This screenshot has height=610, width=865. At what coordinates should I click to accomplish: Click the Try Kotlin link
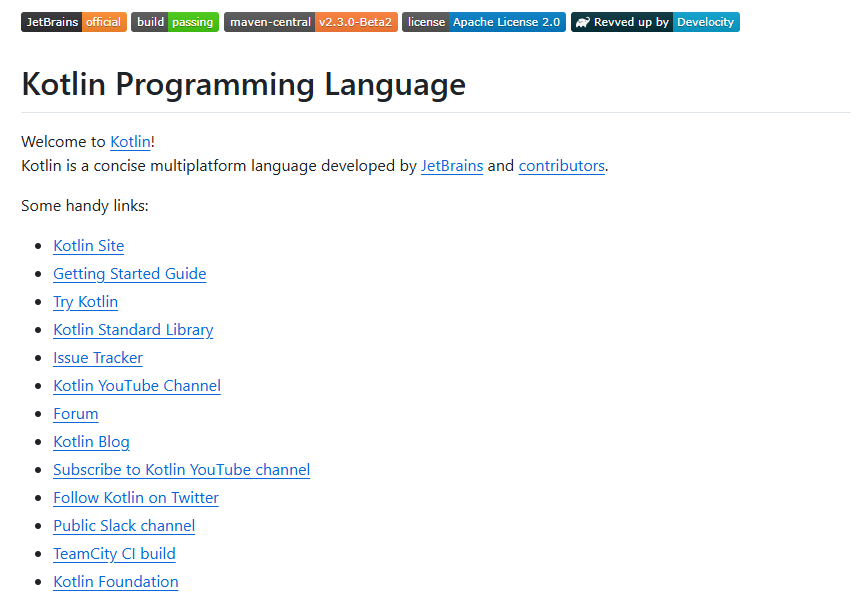[x=86, y=302]
